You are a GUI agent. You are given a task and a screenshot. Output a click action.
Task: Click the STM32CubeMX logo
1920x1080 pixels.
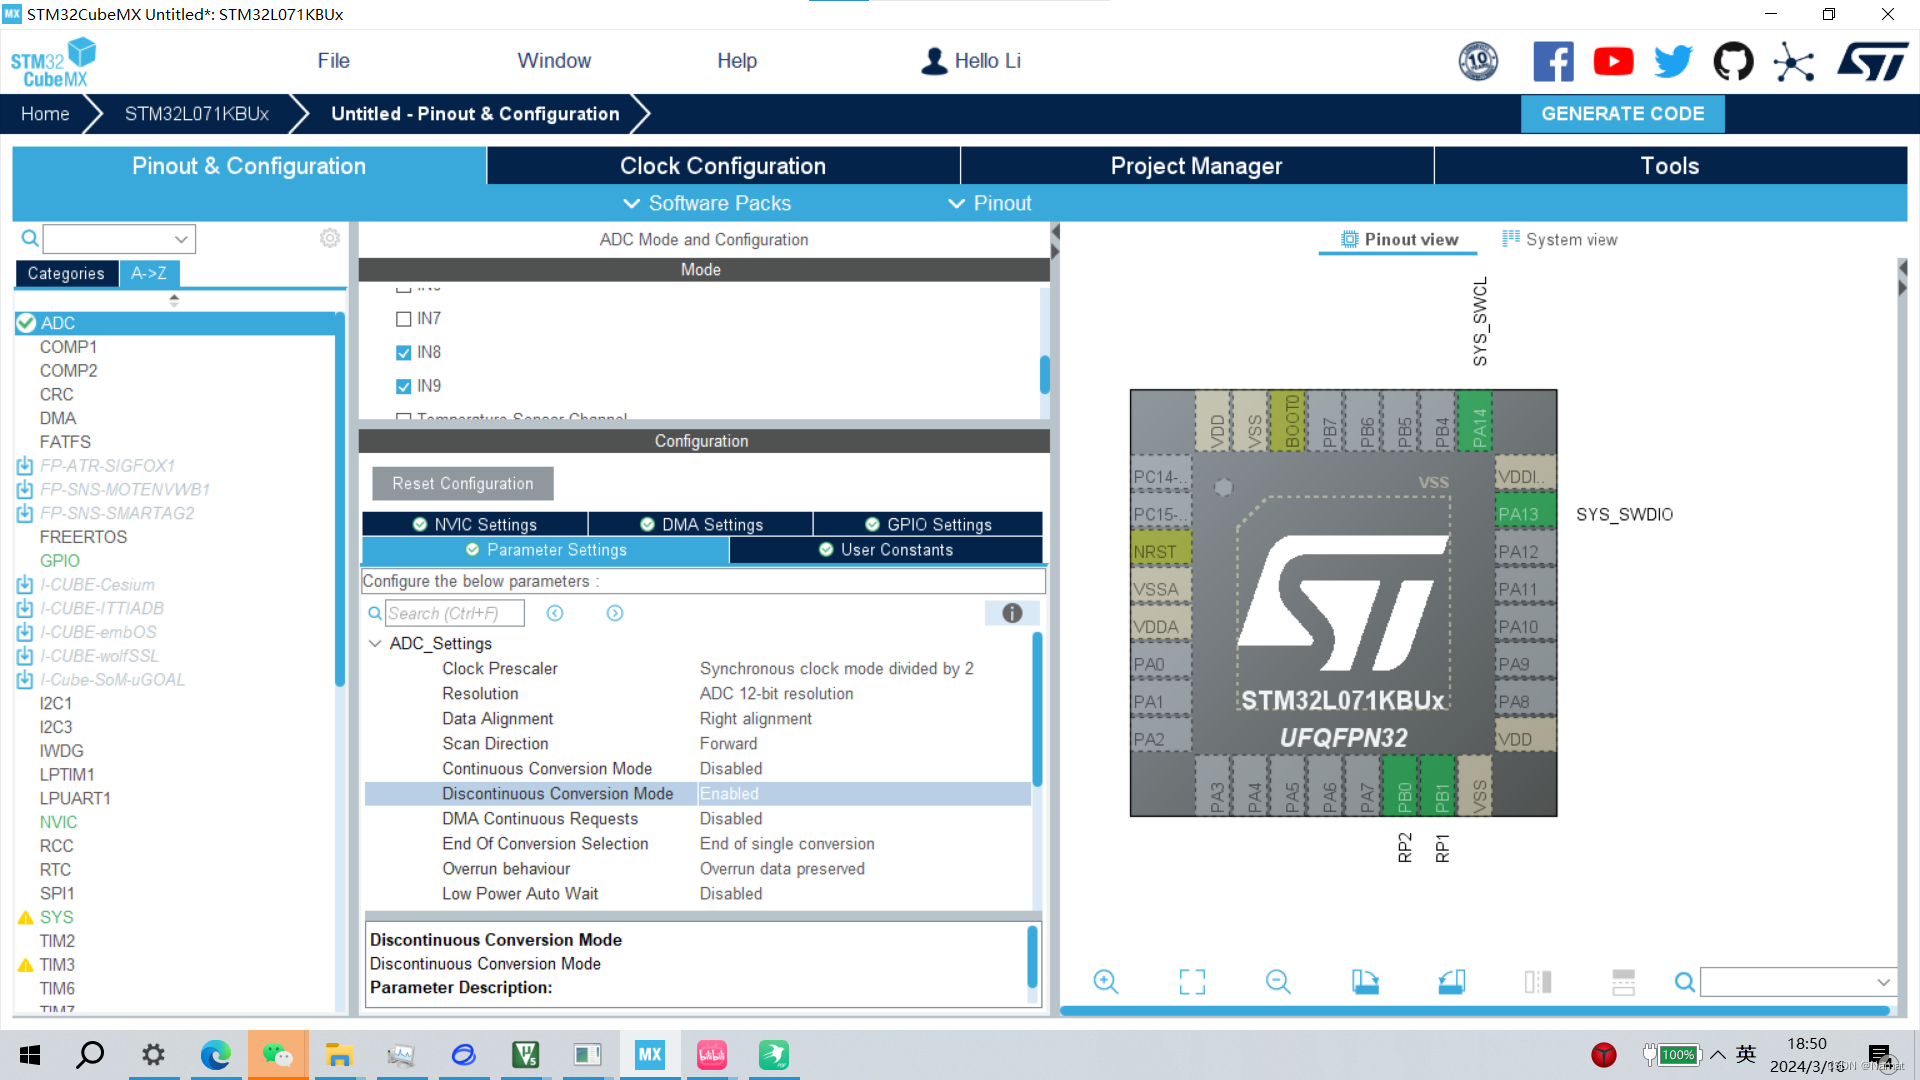[x=54, y=62]
